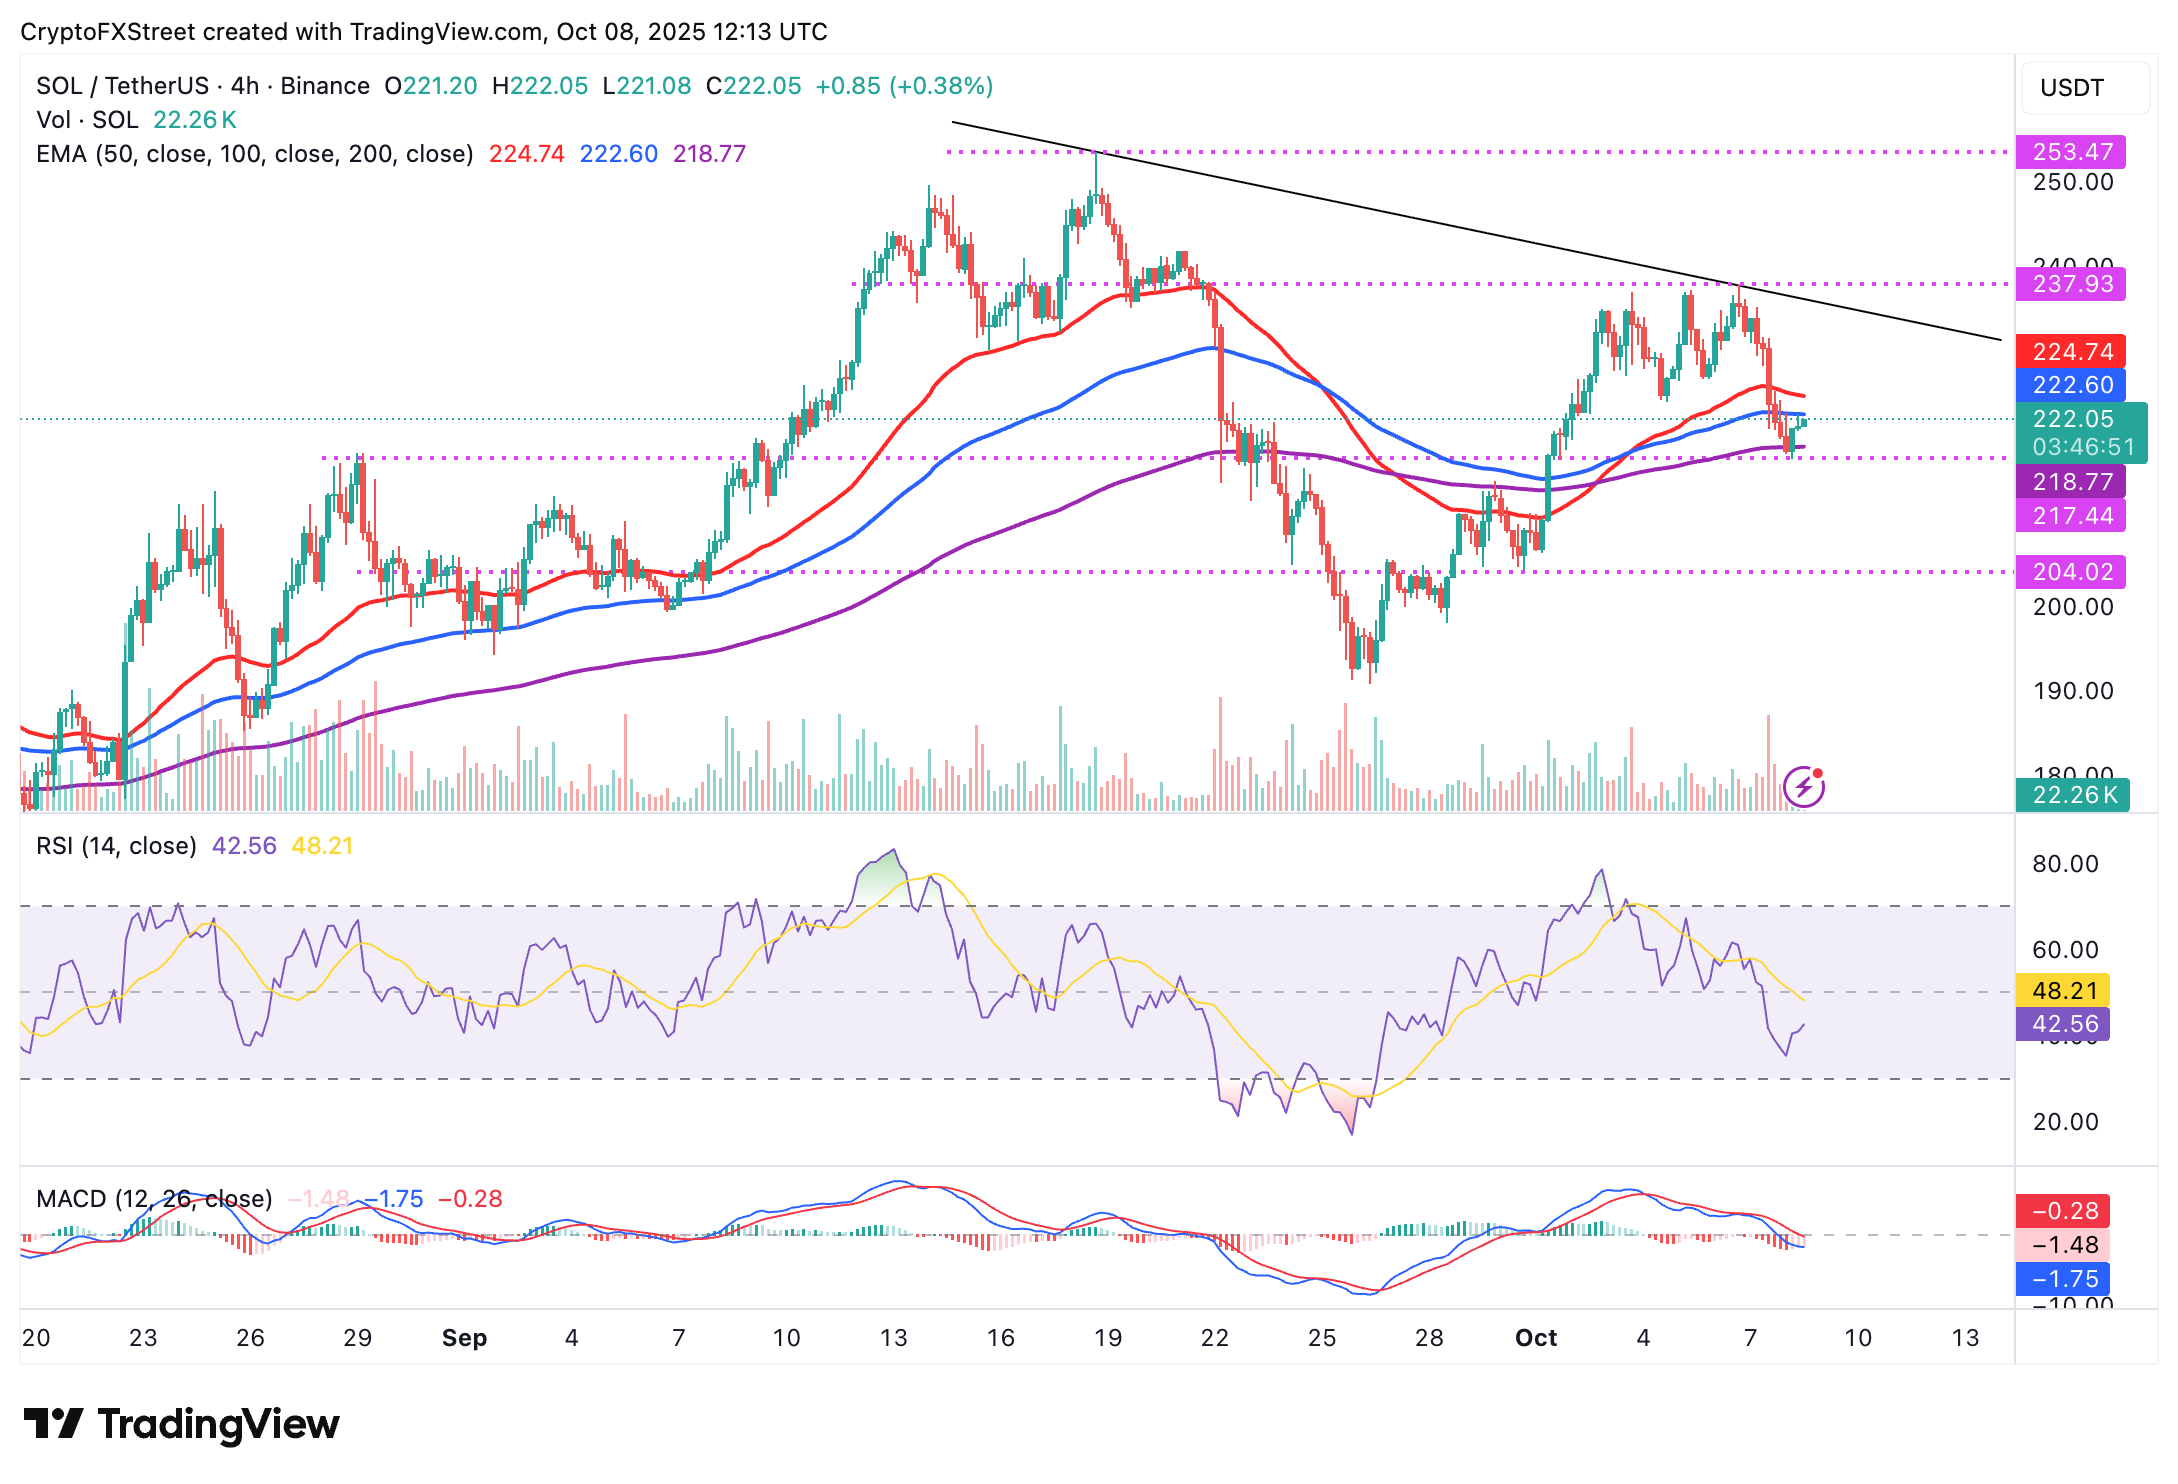Click the Vol · SOL volume legend
Viewport: 2178px width, 1484px height.
click(x=87, y=120)
